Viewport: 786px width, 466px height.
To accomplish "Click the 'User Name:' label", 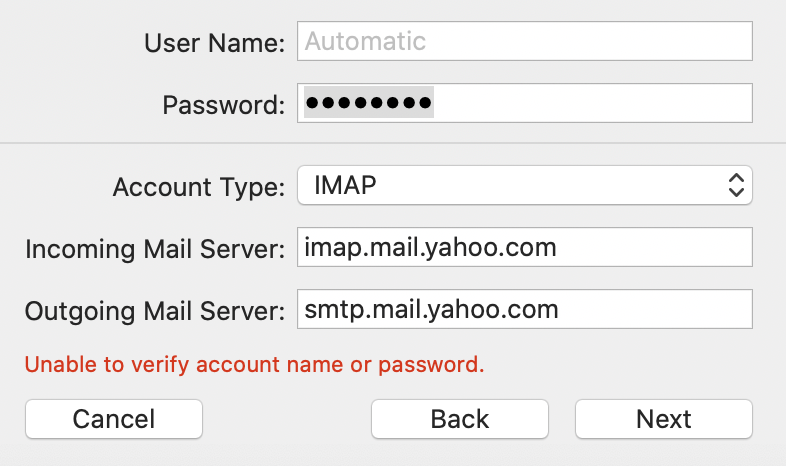I will point(215,43).
